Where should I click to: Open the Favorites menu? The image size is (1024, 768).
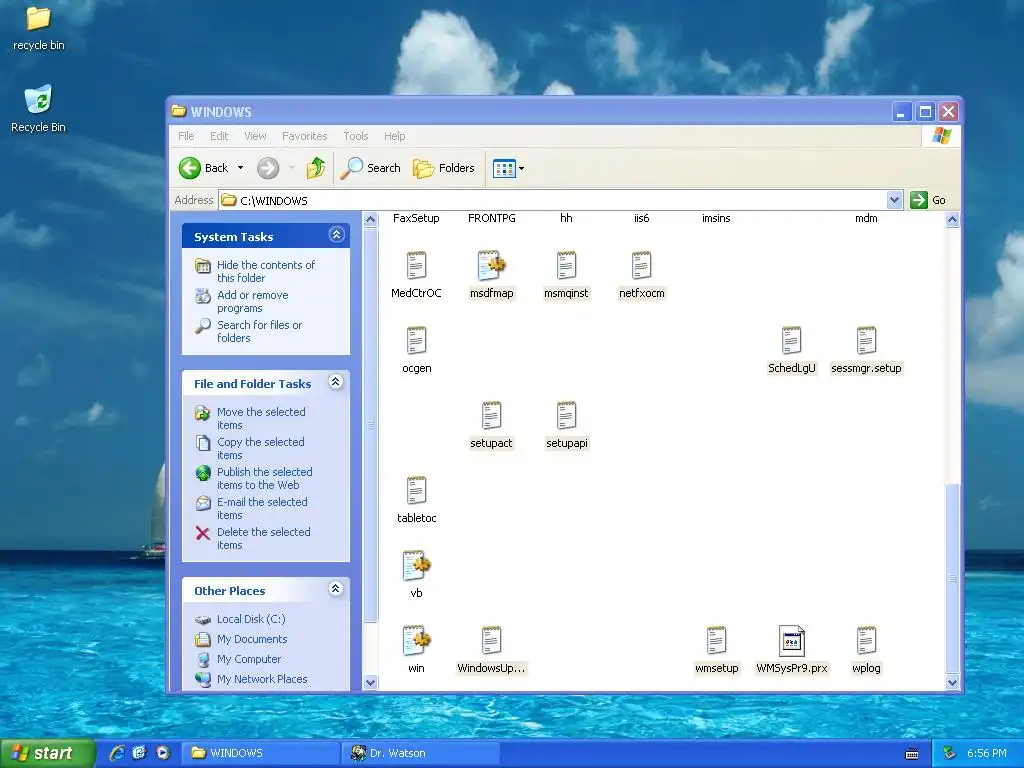coord(304,136)
